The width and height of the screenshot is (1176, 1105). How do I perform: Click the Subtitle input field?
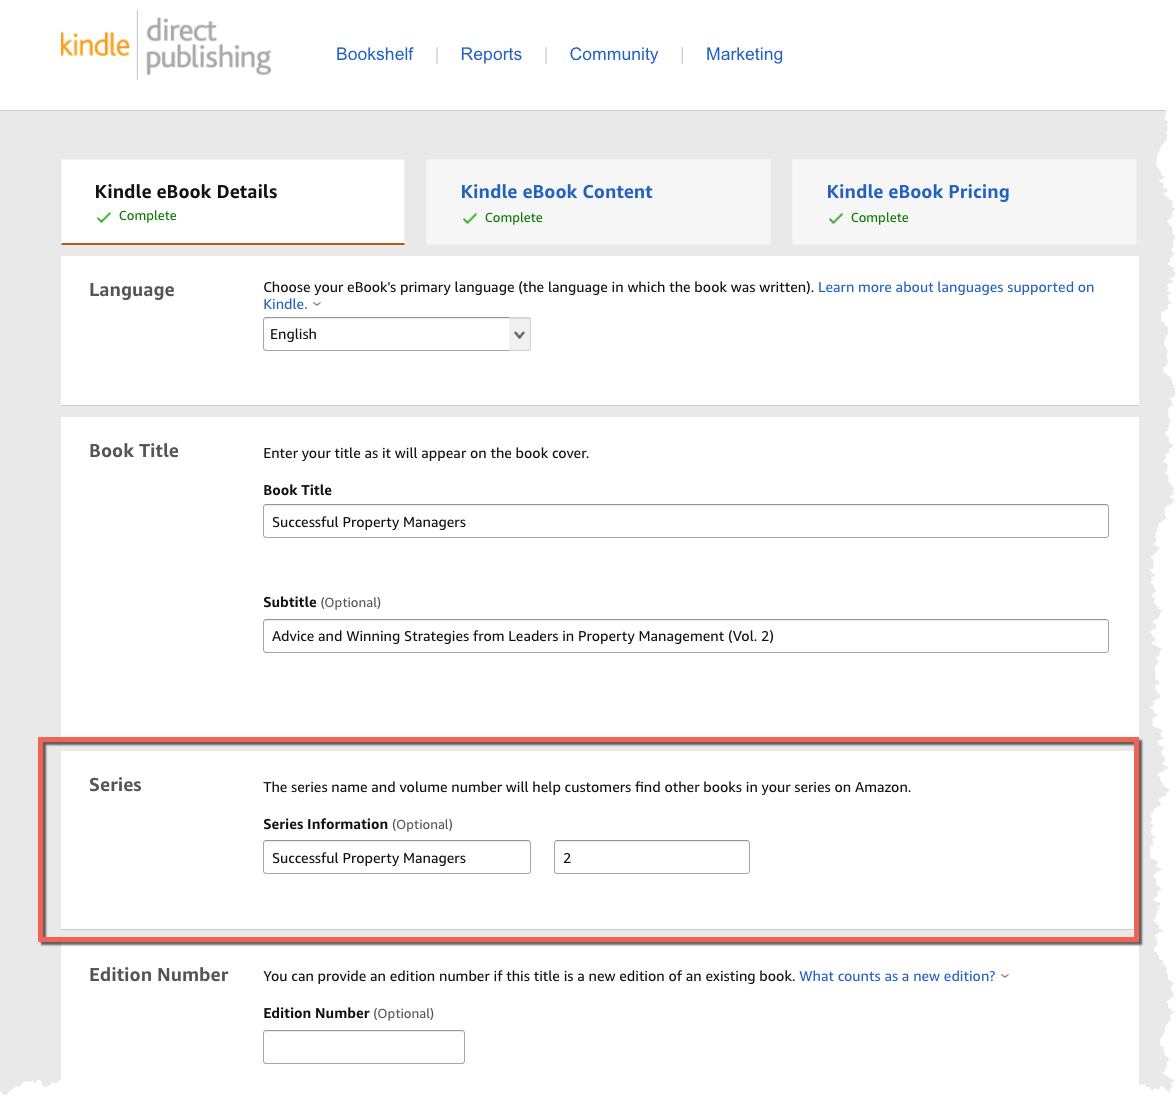pos(686,636)
